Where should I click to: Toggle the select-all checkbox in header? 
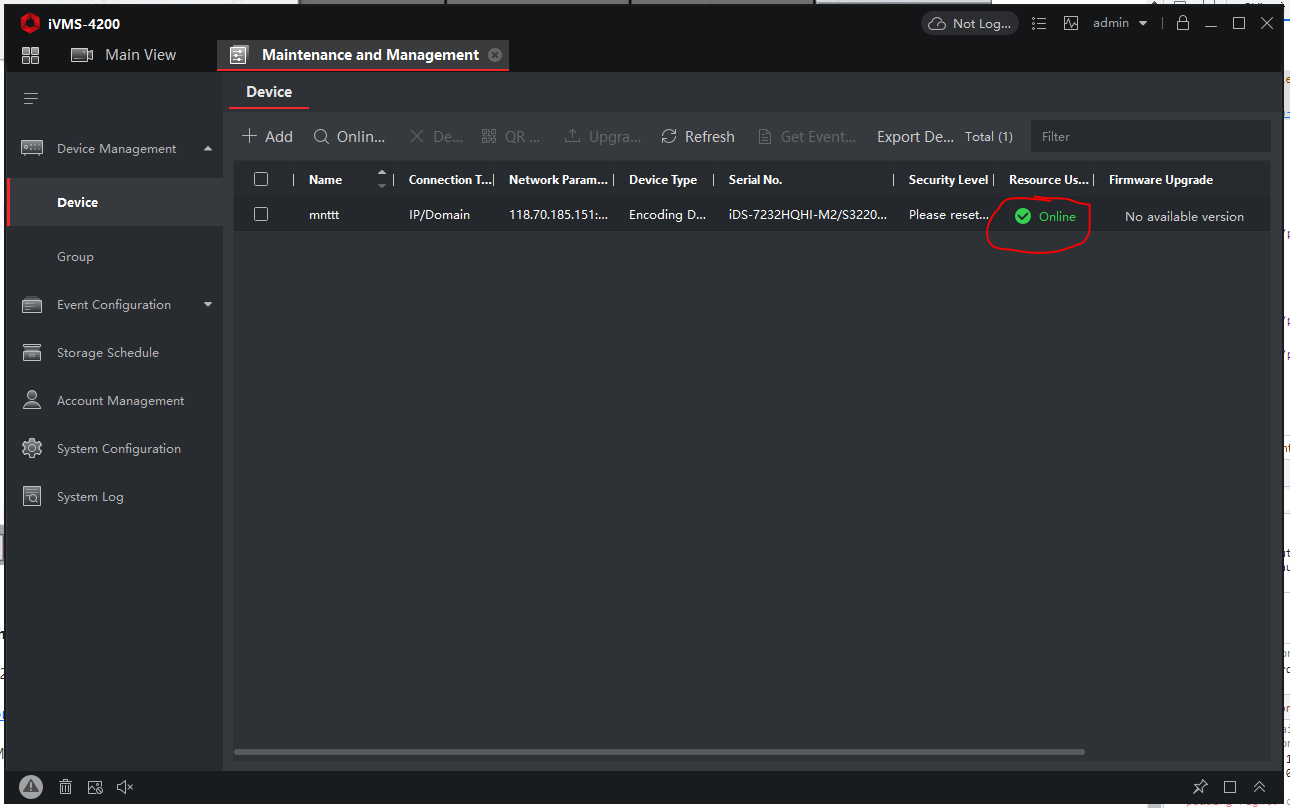click(261, 179)
